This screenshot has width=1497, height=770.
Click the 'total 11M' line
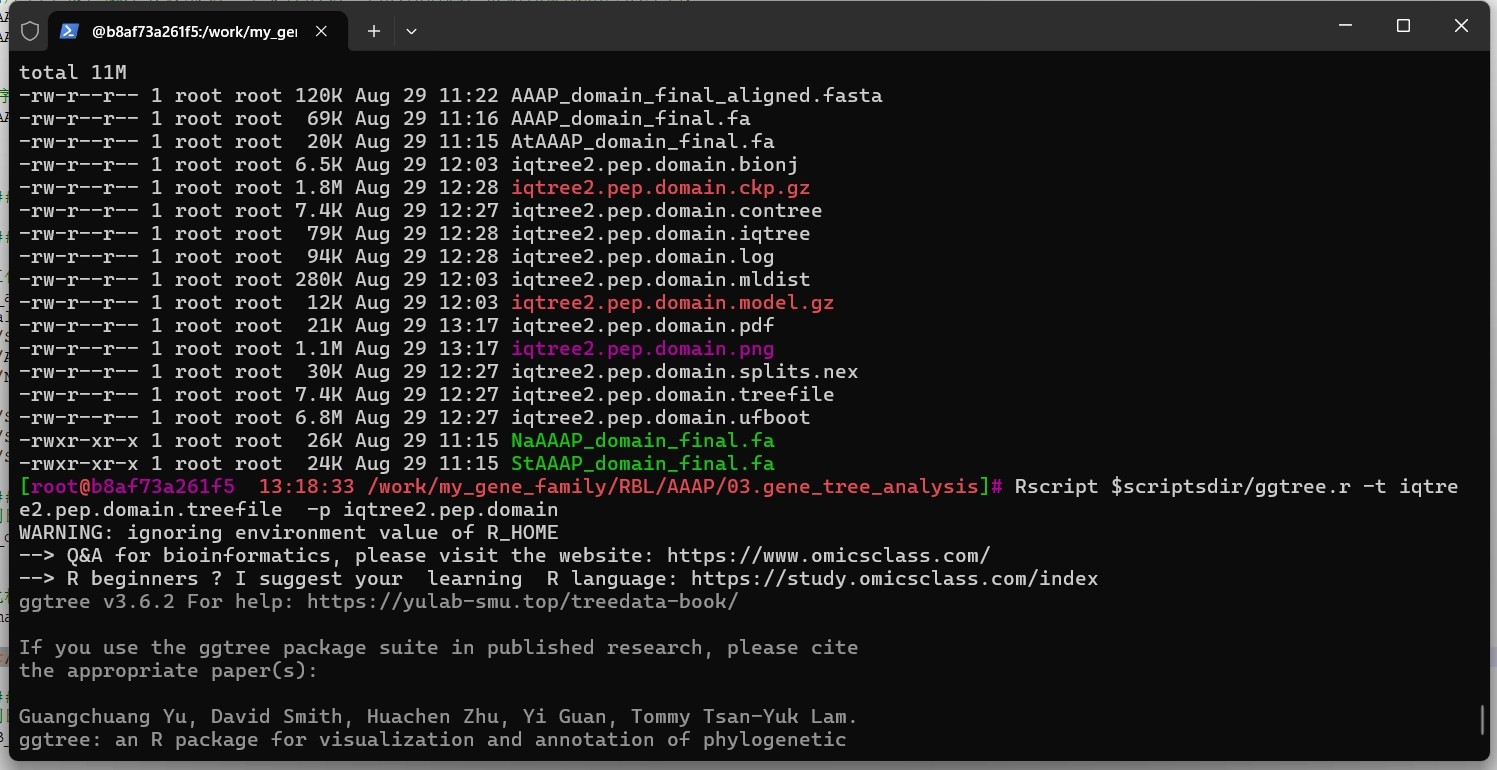pos(73,73)
